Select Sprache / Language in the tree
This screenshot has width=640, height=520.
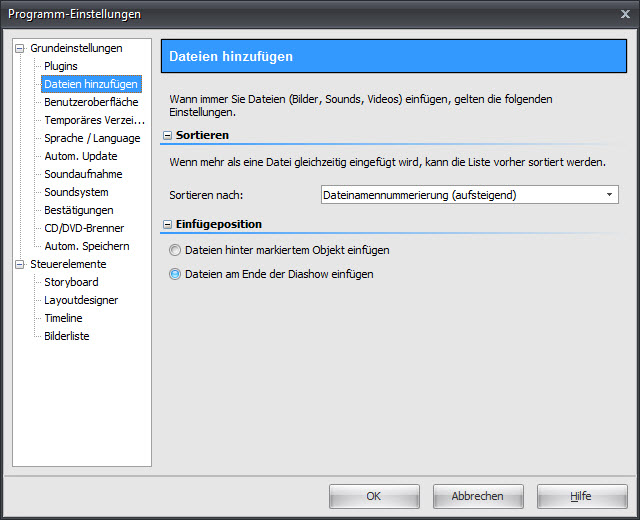pos(92,138)
